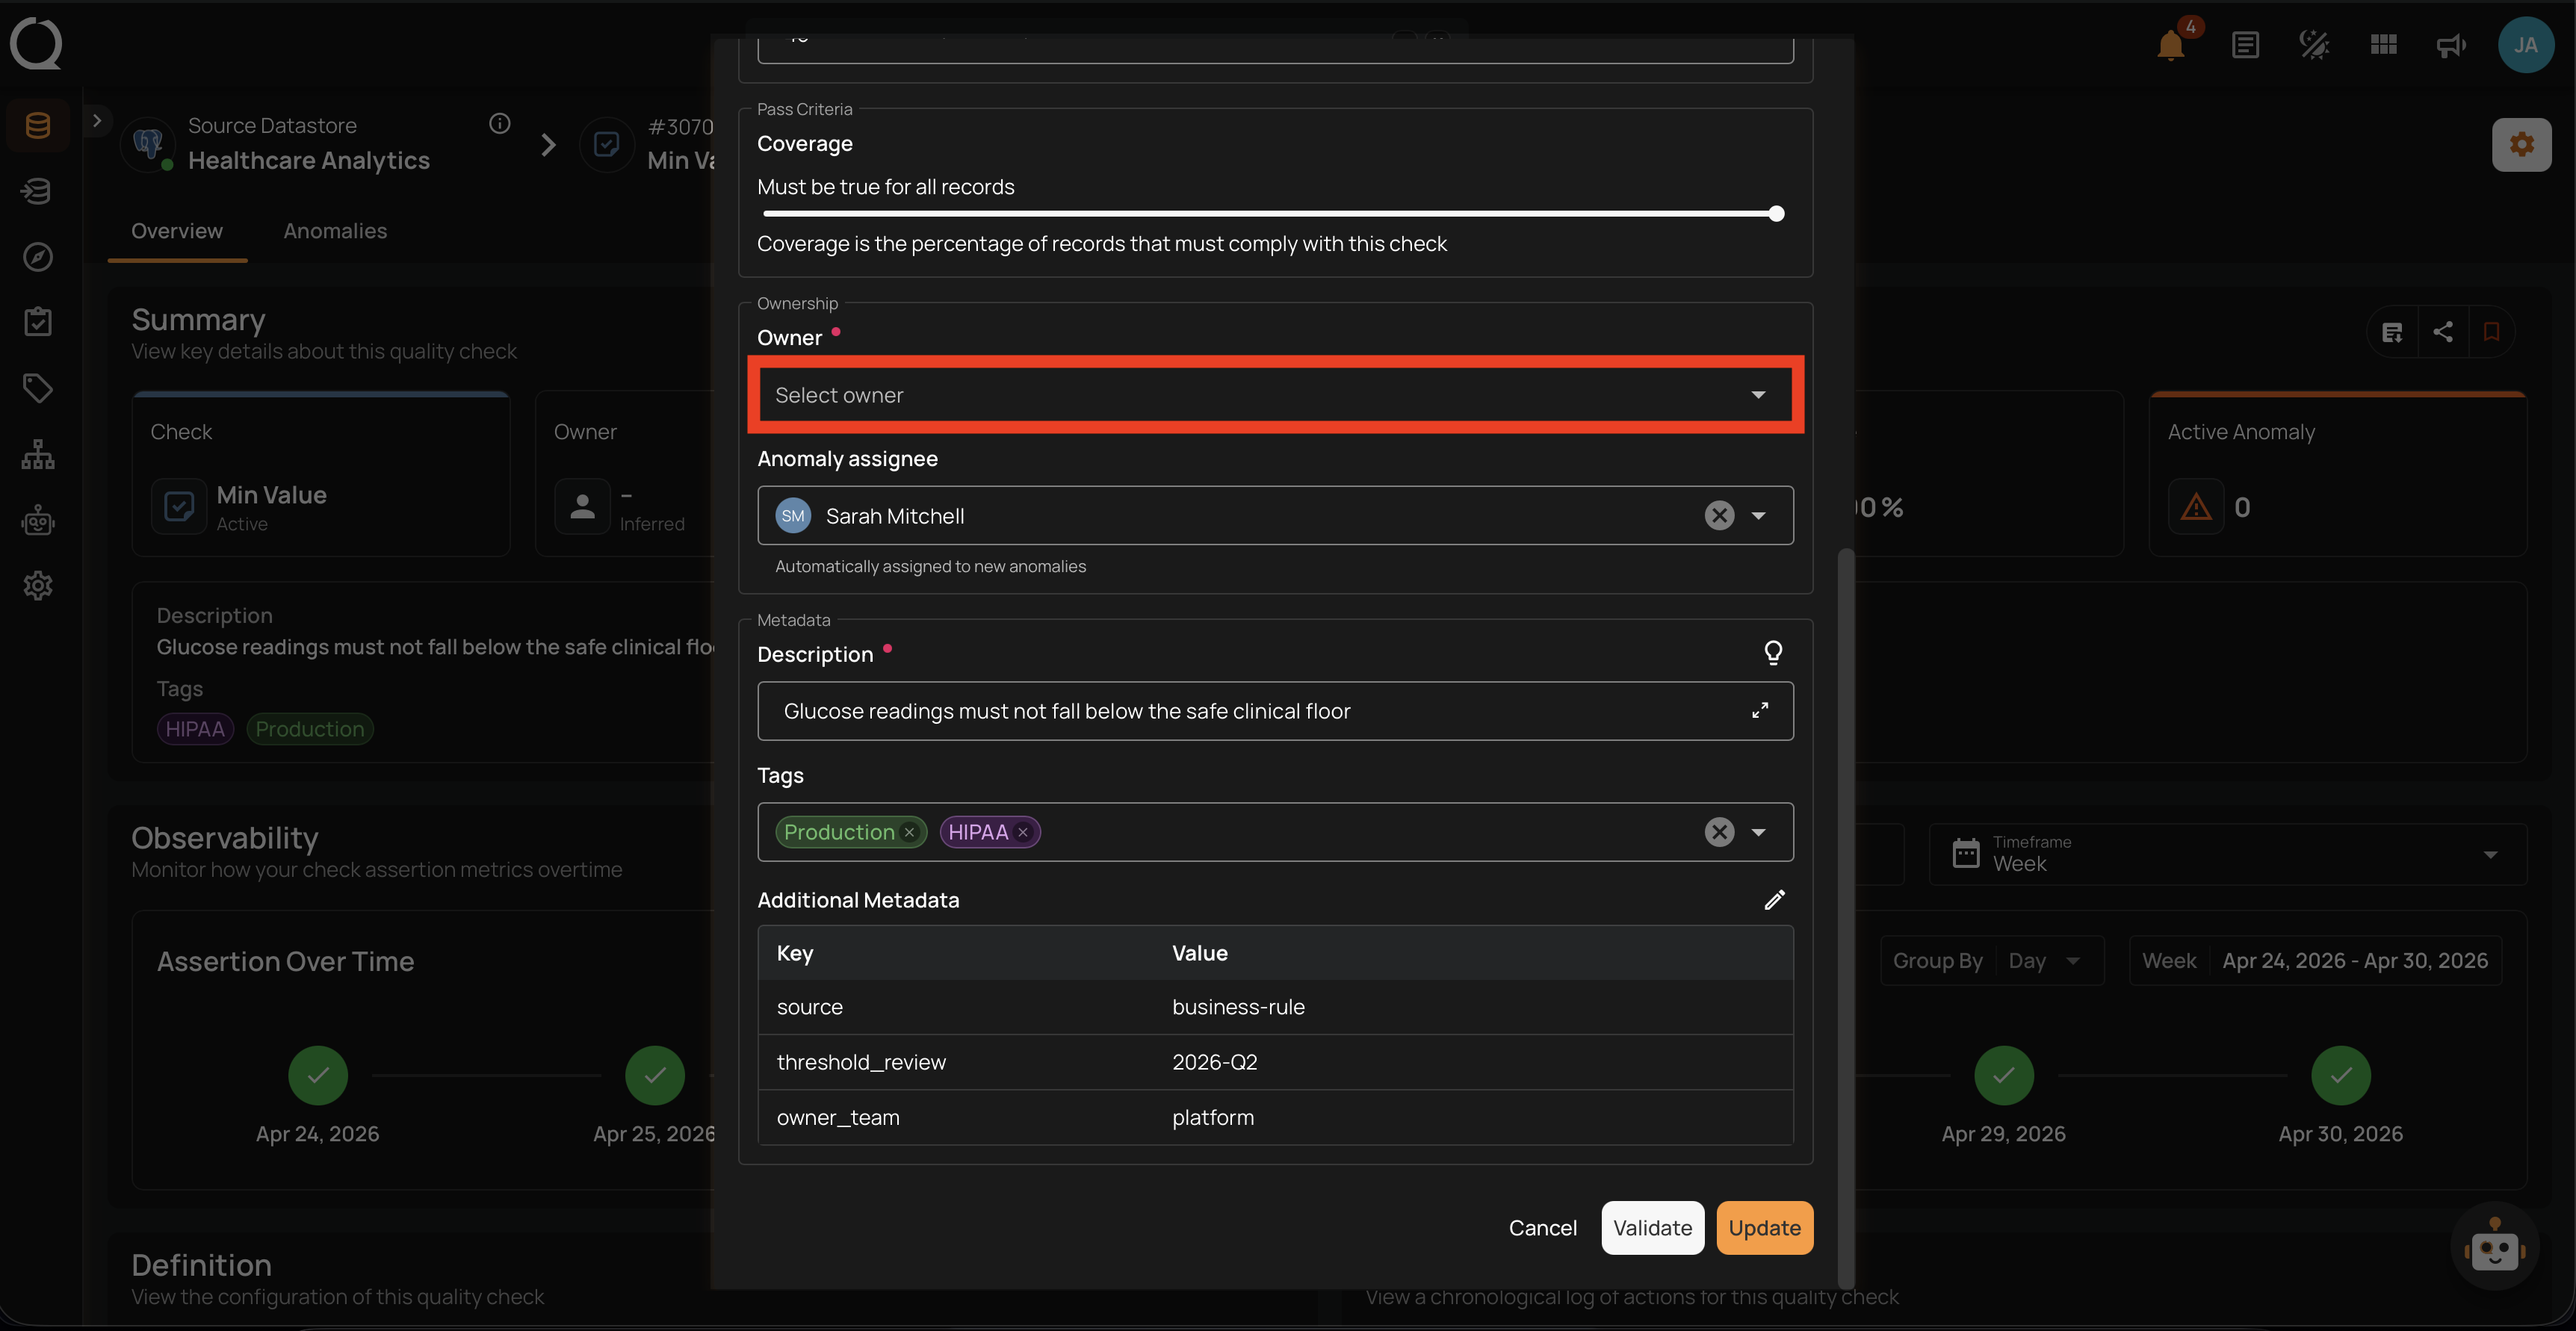
Task: Click the Min Value check icon in Summary
Action: coord(179,507)
